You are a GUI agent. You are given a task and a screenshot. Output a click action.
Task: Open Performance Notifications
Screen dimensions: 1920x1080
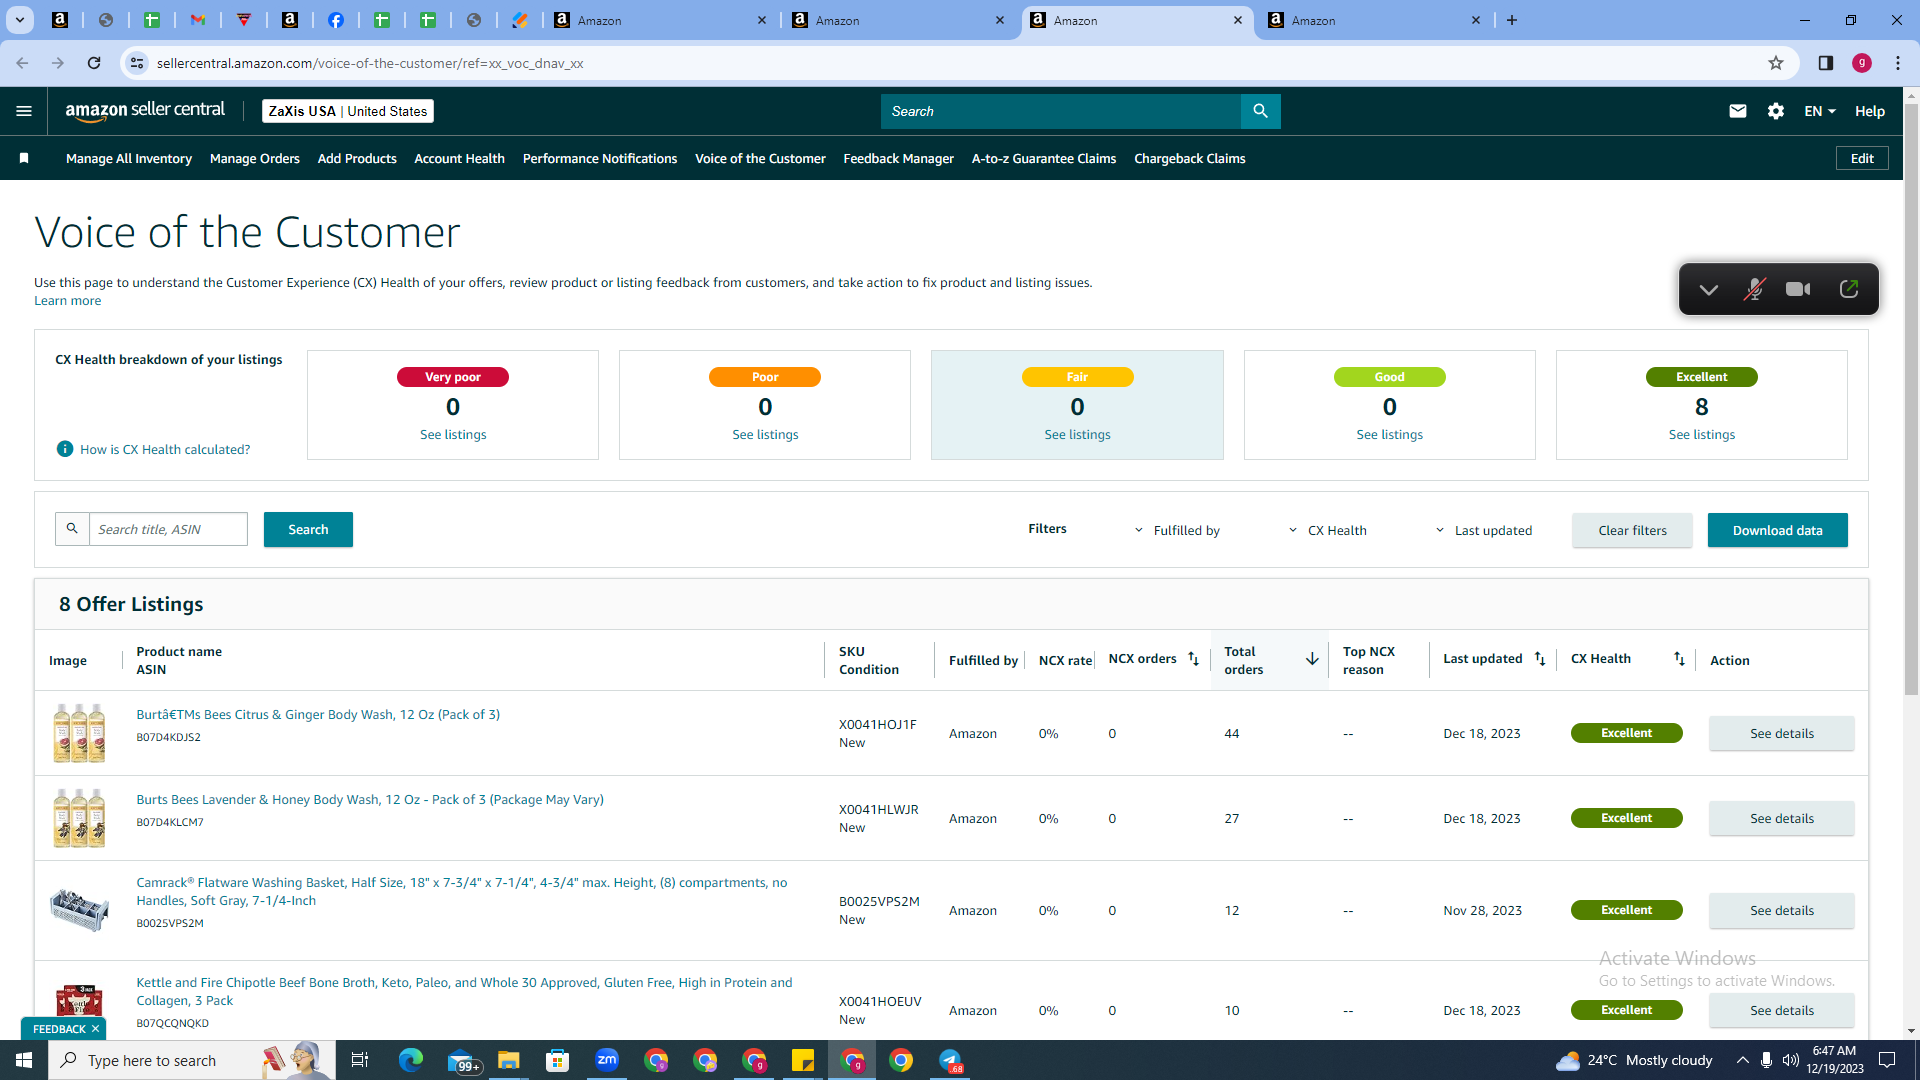pos(600,158)
